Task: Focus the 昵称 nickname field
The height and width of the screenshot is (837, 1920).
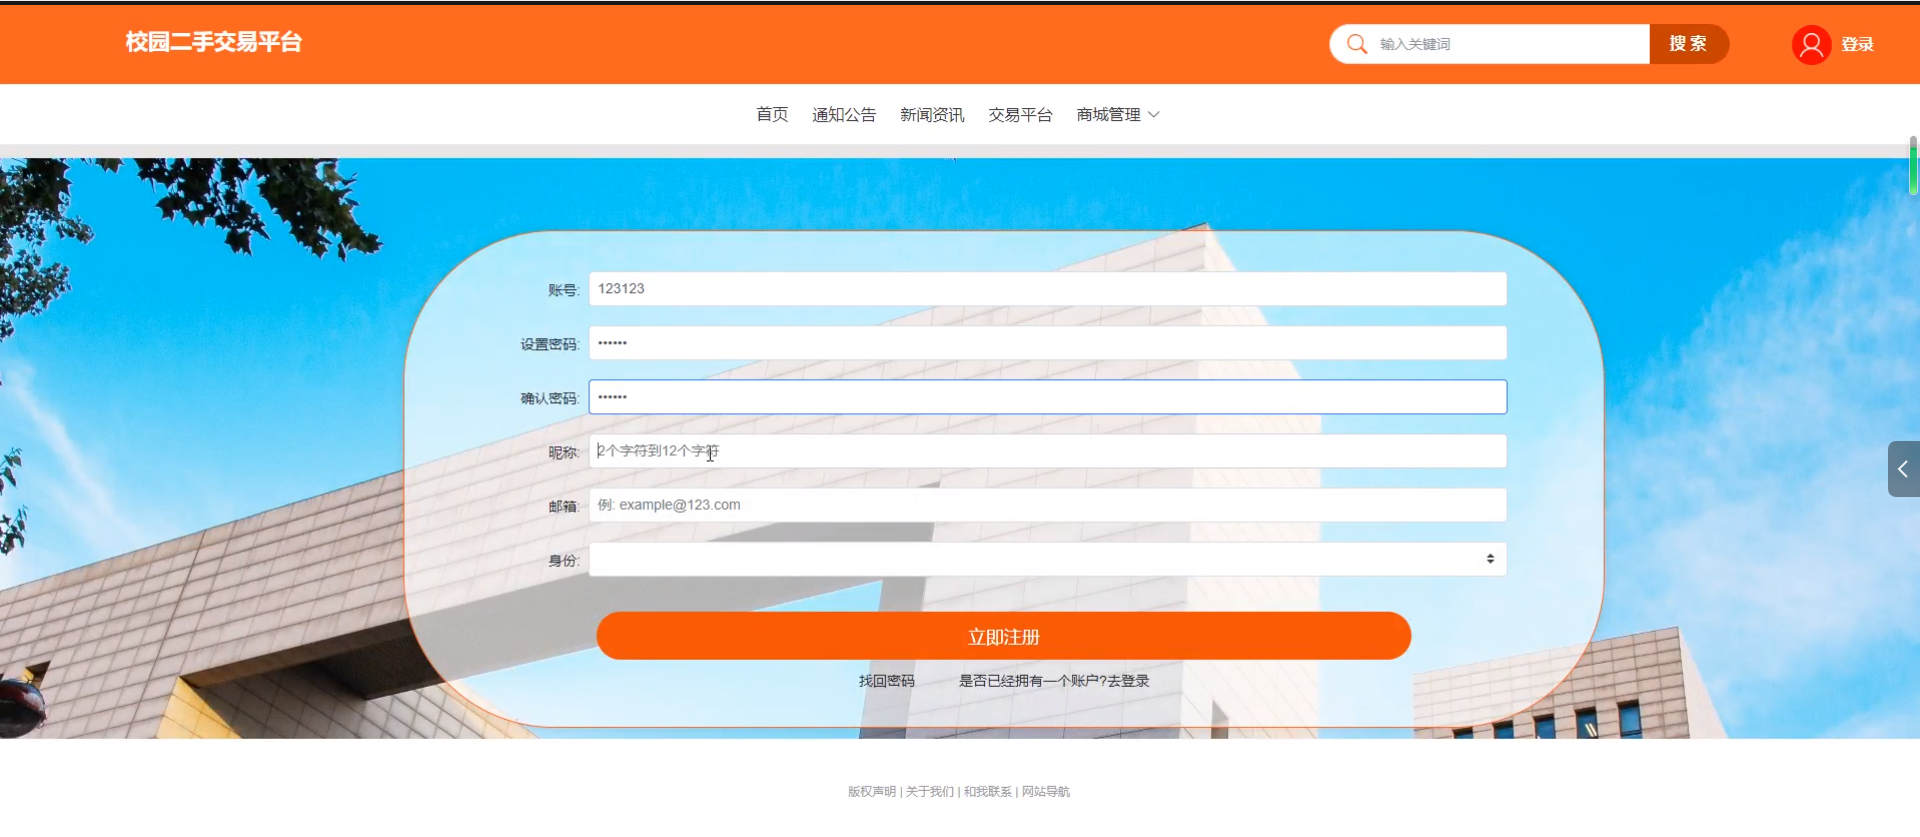Action: point(1047,451)
